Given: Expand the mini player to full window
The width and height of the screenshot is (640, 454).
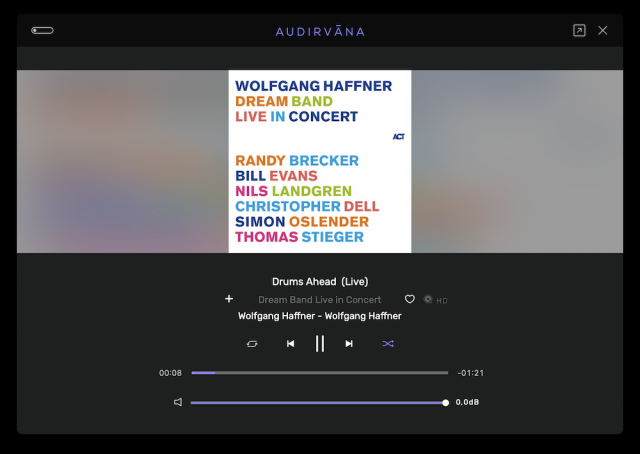Looking at the screenshot, I should click(x=579, y=31).
